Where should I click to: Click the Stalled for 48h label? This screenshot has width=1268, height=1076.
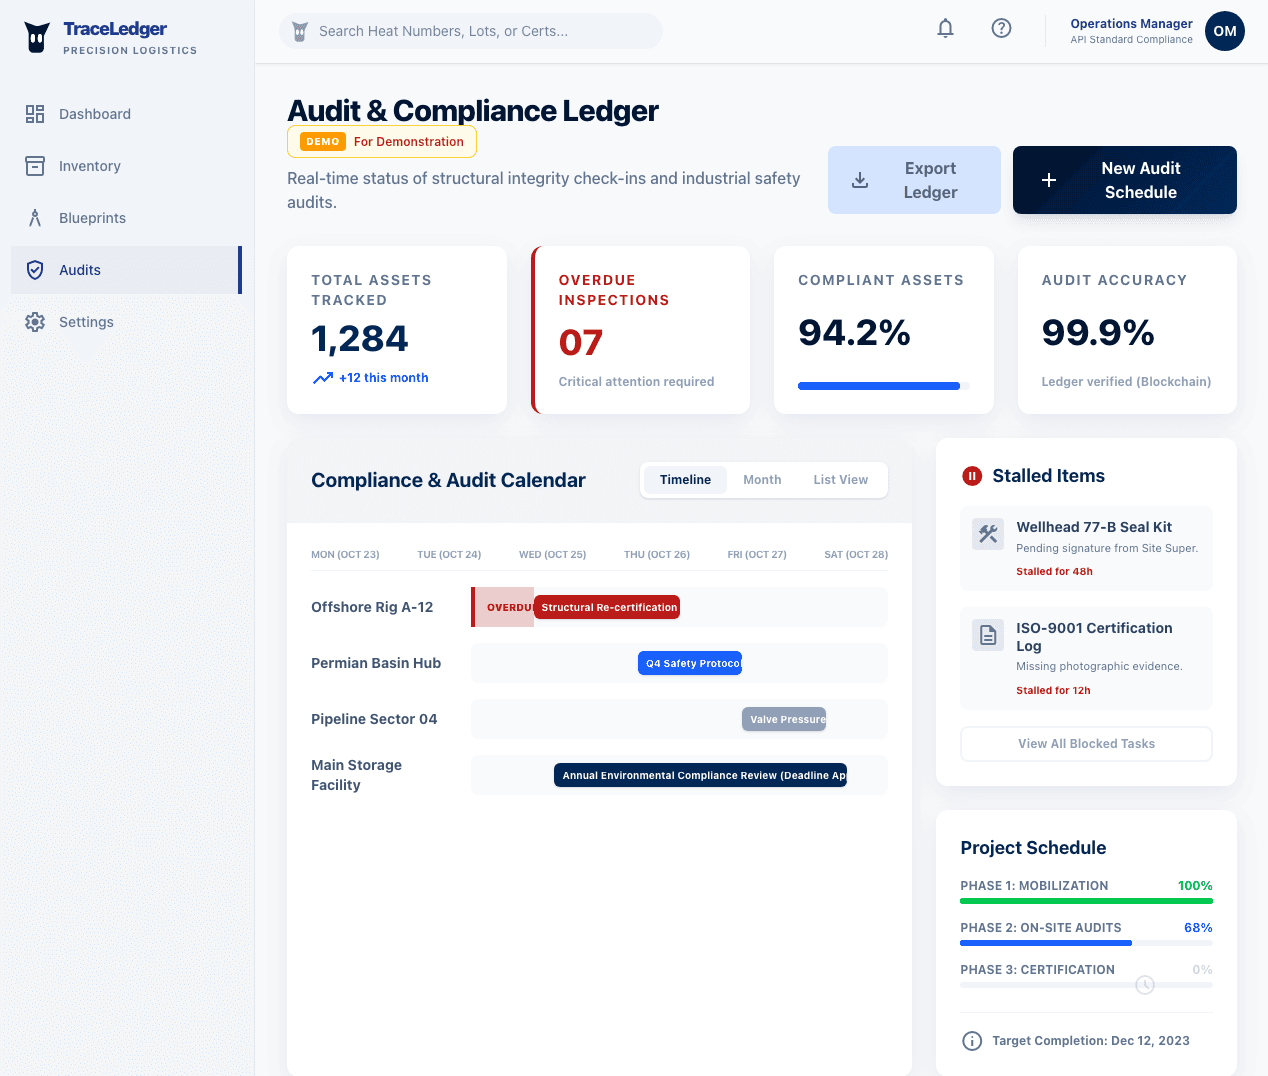pos(1054,572)
